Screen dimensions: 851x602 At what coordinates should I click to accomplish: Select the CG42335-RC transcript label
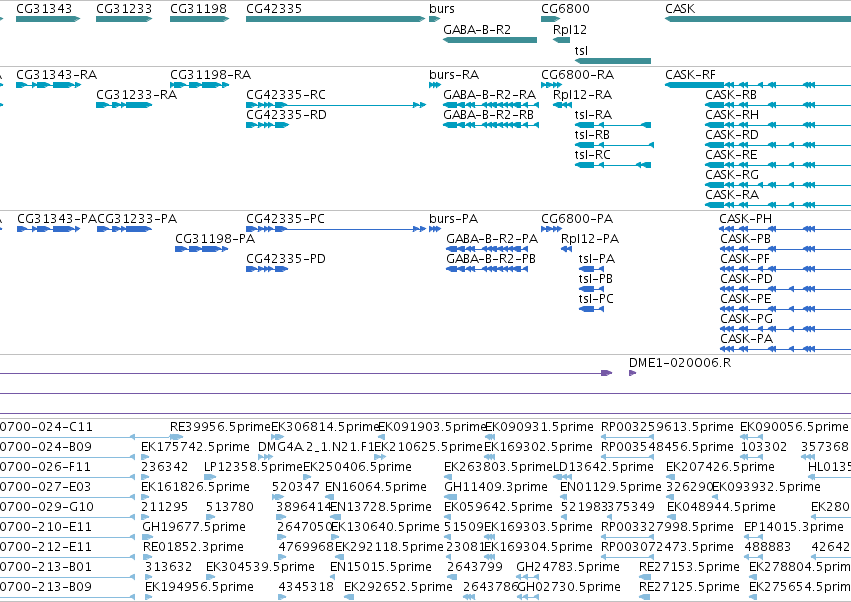point(286,95)
